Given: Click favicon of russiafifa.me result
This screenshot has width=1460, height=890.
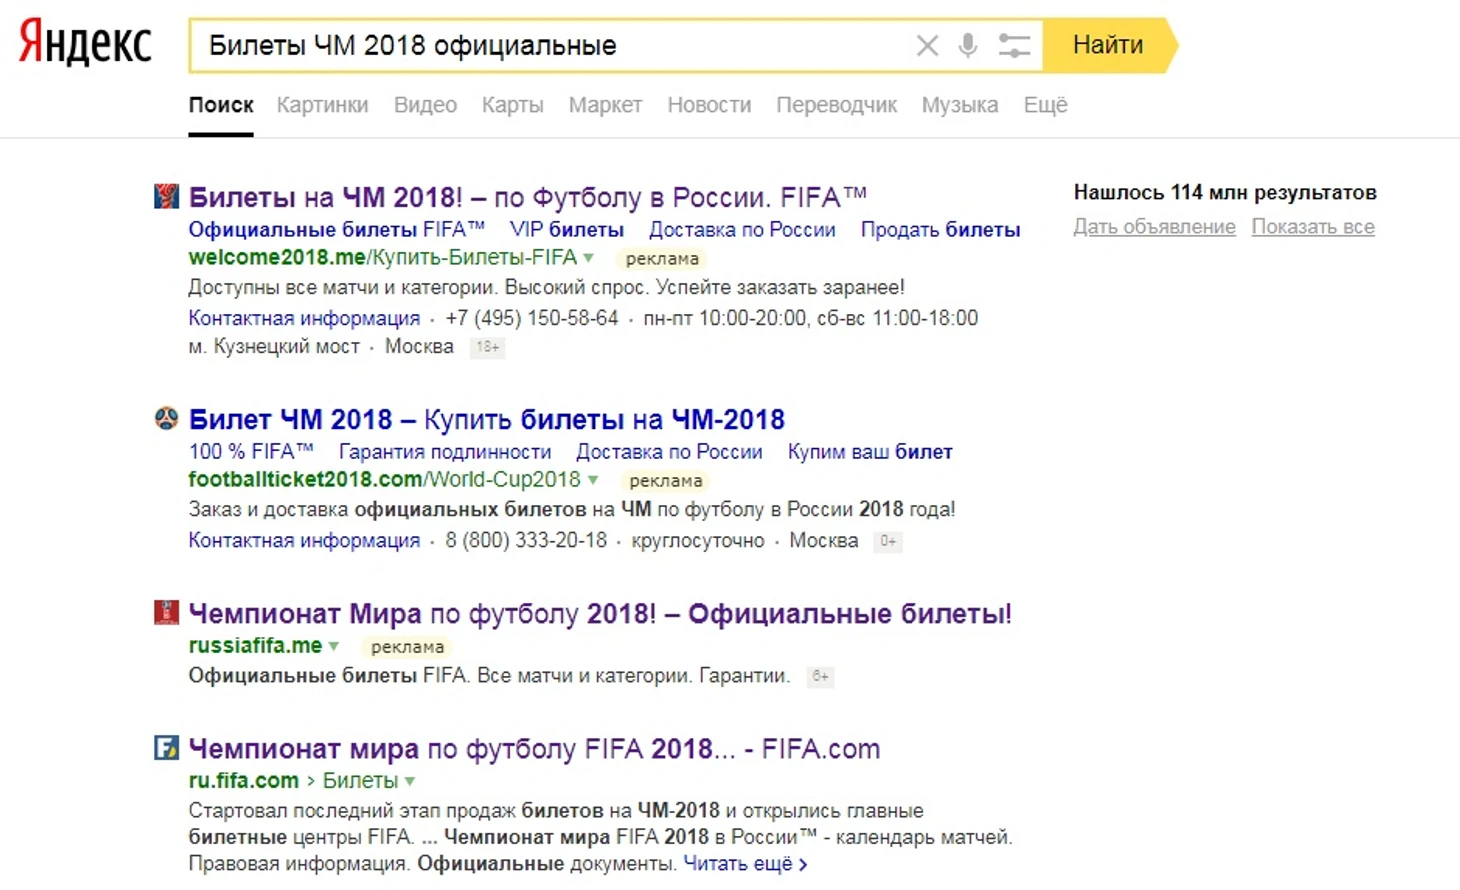Looking at the screenshot, I should 166,612.
